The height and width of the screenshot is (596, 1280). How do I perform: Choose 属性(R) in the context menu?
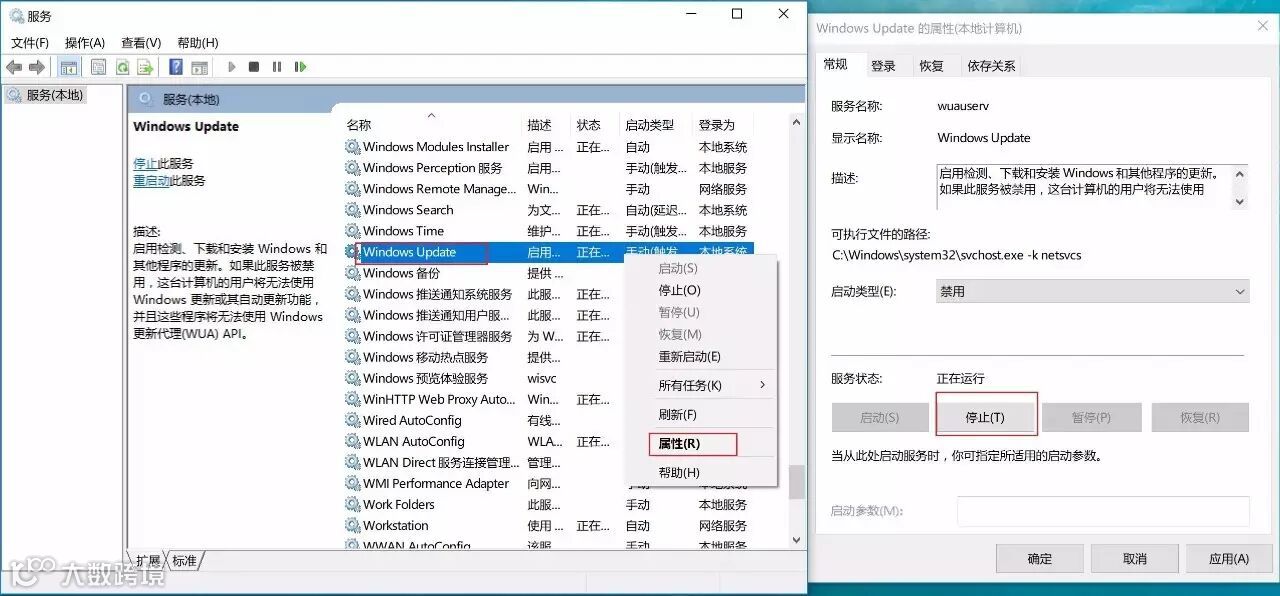(x=700, y=443)
